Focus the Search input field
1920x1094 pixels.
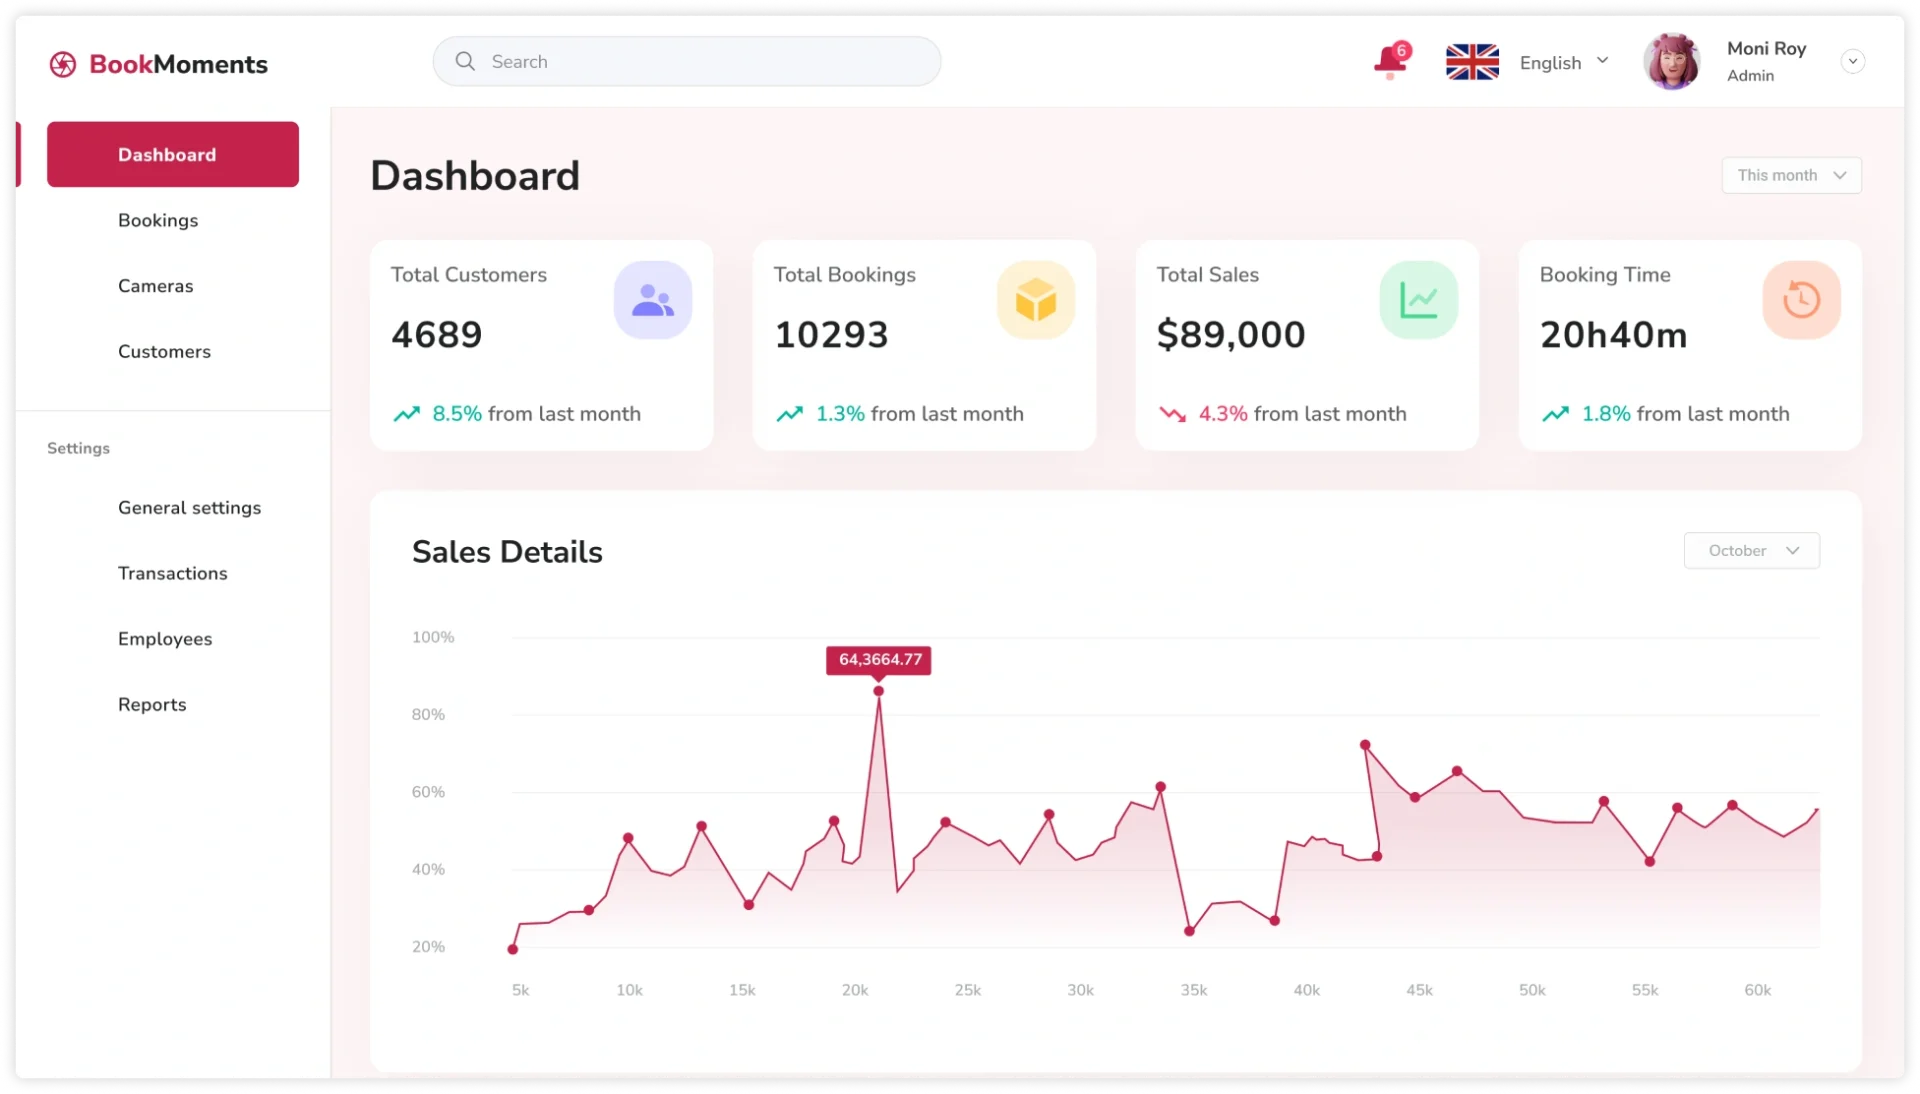click(x=700, y=61)
